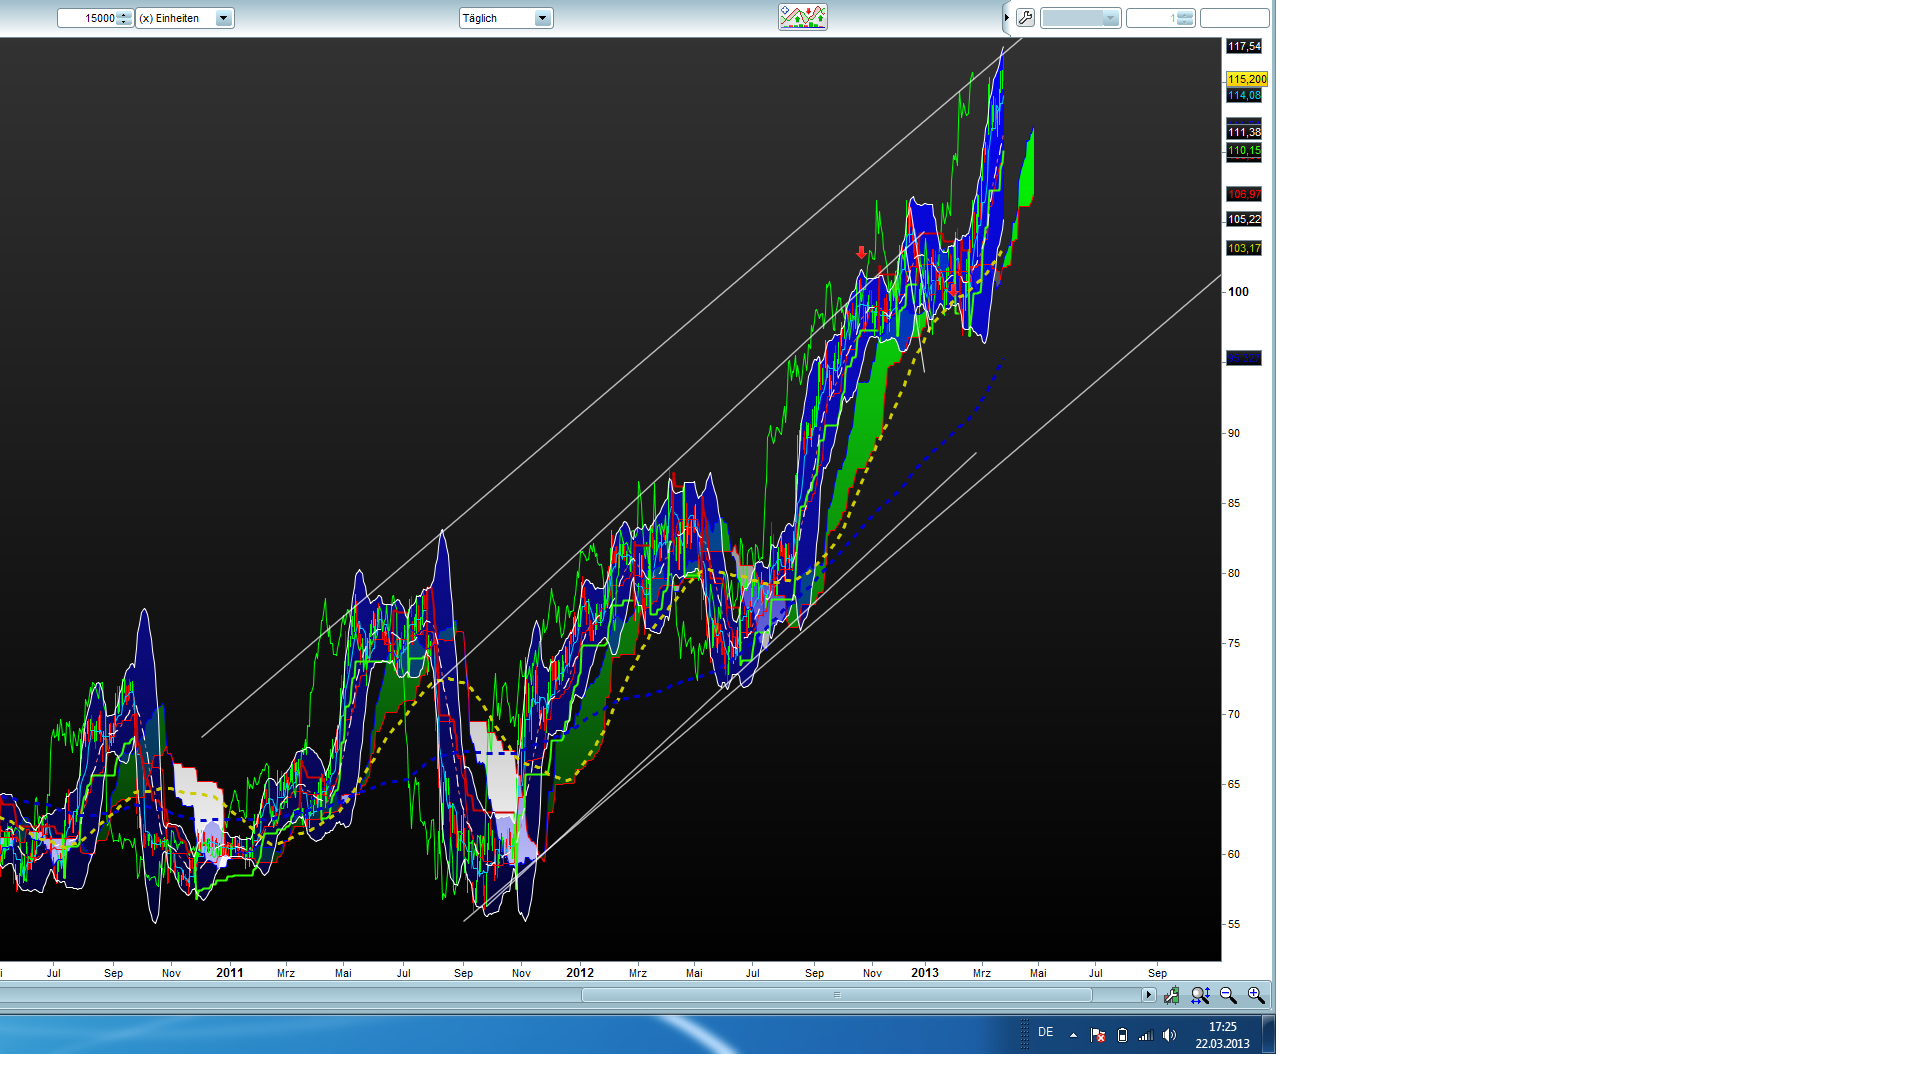
Task: Click the wrench configuration icon in top toolbar
Action: click(1026, 17)
